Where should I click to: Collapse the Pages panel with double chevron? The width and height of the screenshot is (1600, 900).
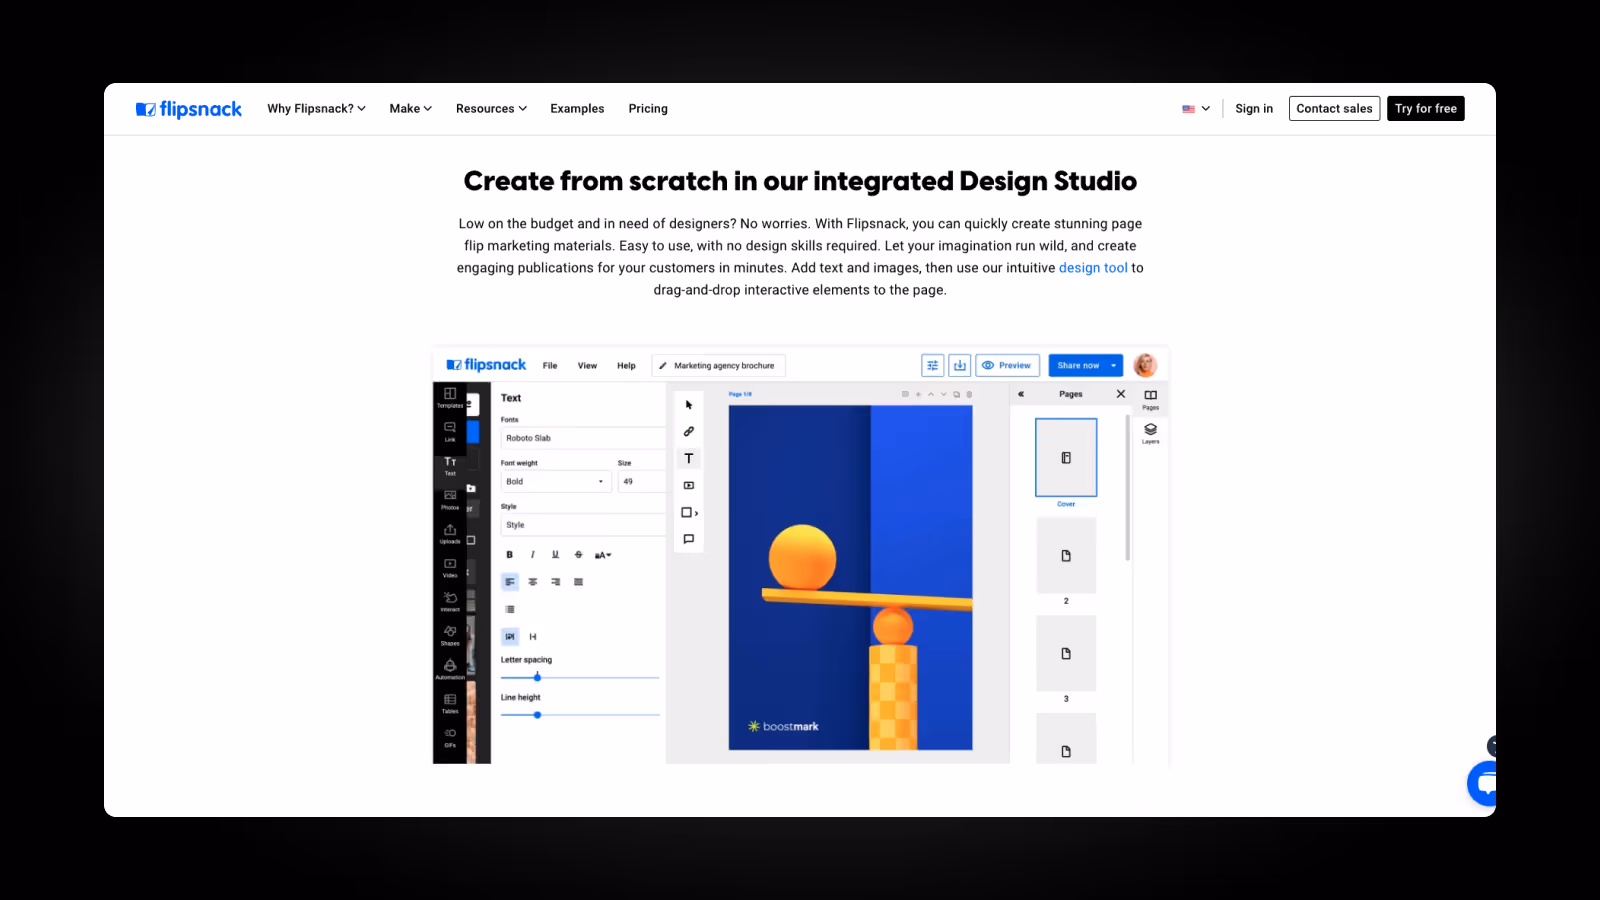pos(1021,394)
